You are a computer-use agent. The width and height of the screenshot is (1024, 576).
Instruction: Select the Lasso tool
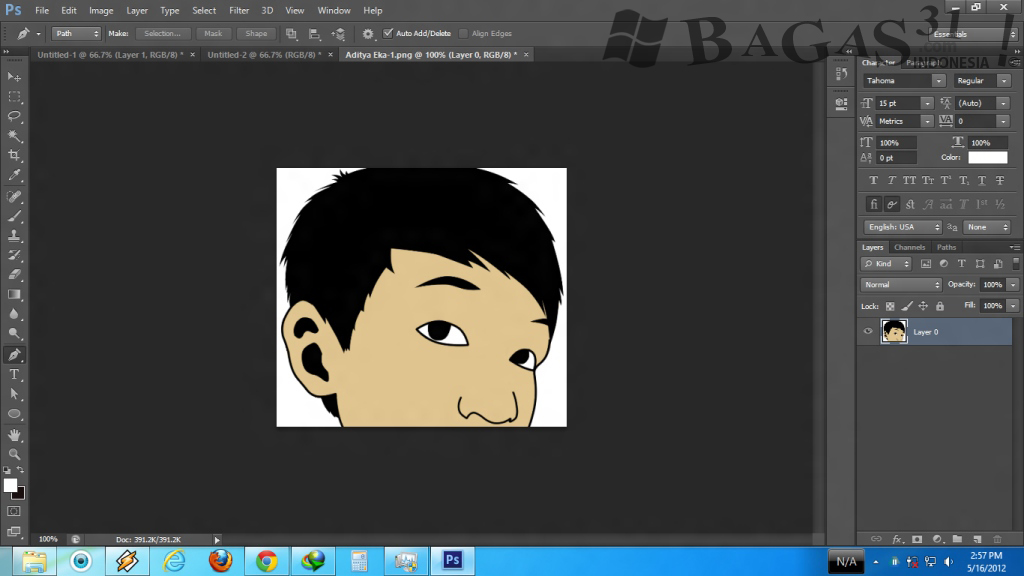coord(14,116)
